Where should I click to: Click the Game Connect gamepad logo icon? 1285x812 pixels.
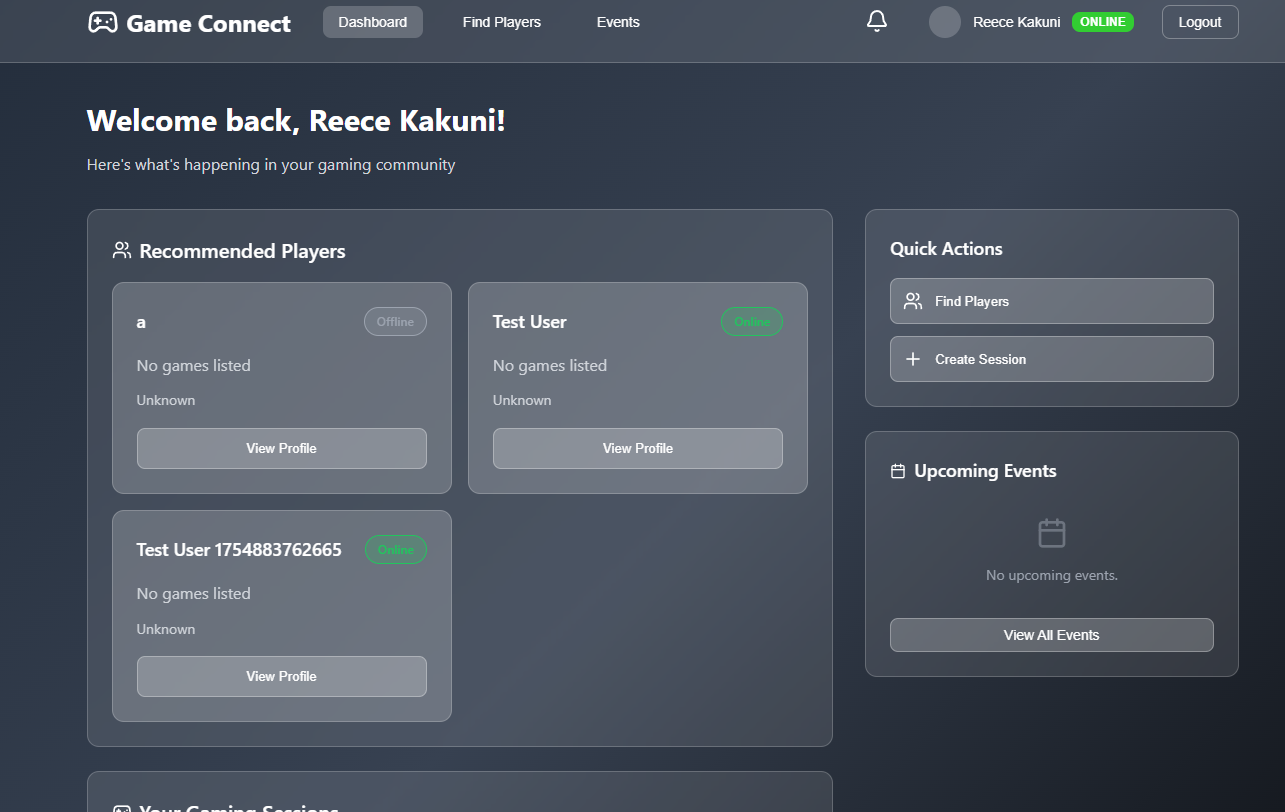[102, 22]
